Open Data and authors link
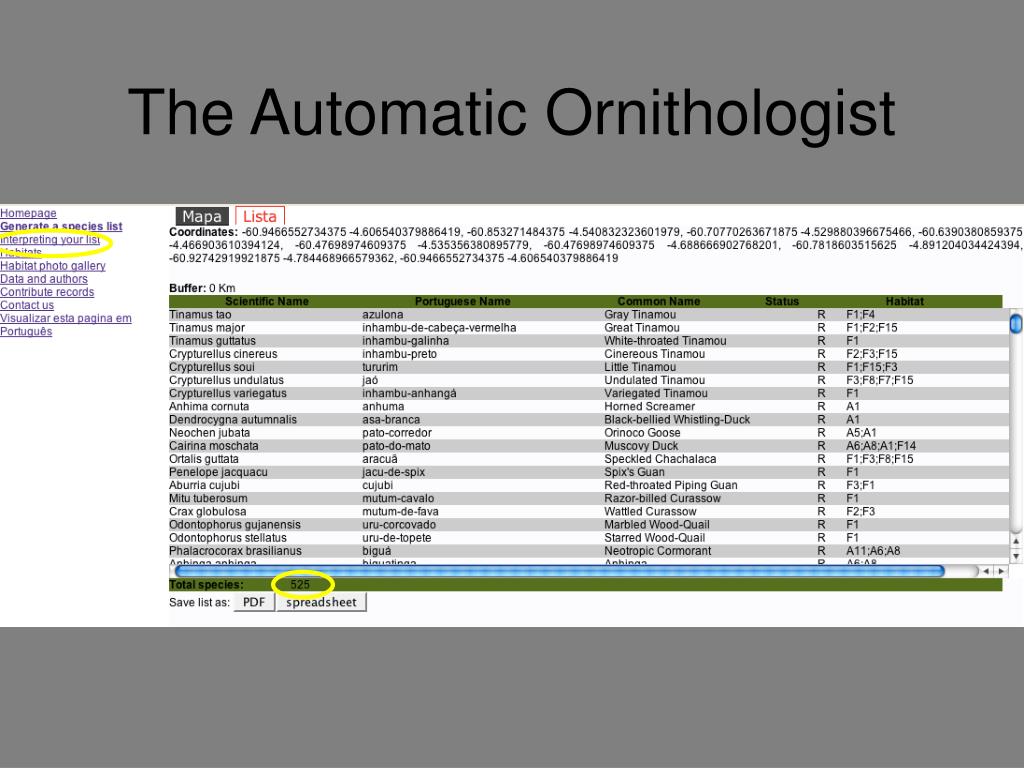 44,279
